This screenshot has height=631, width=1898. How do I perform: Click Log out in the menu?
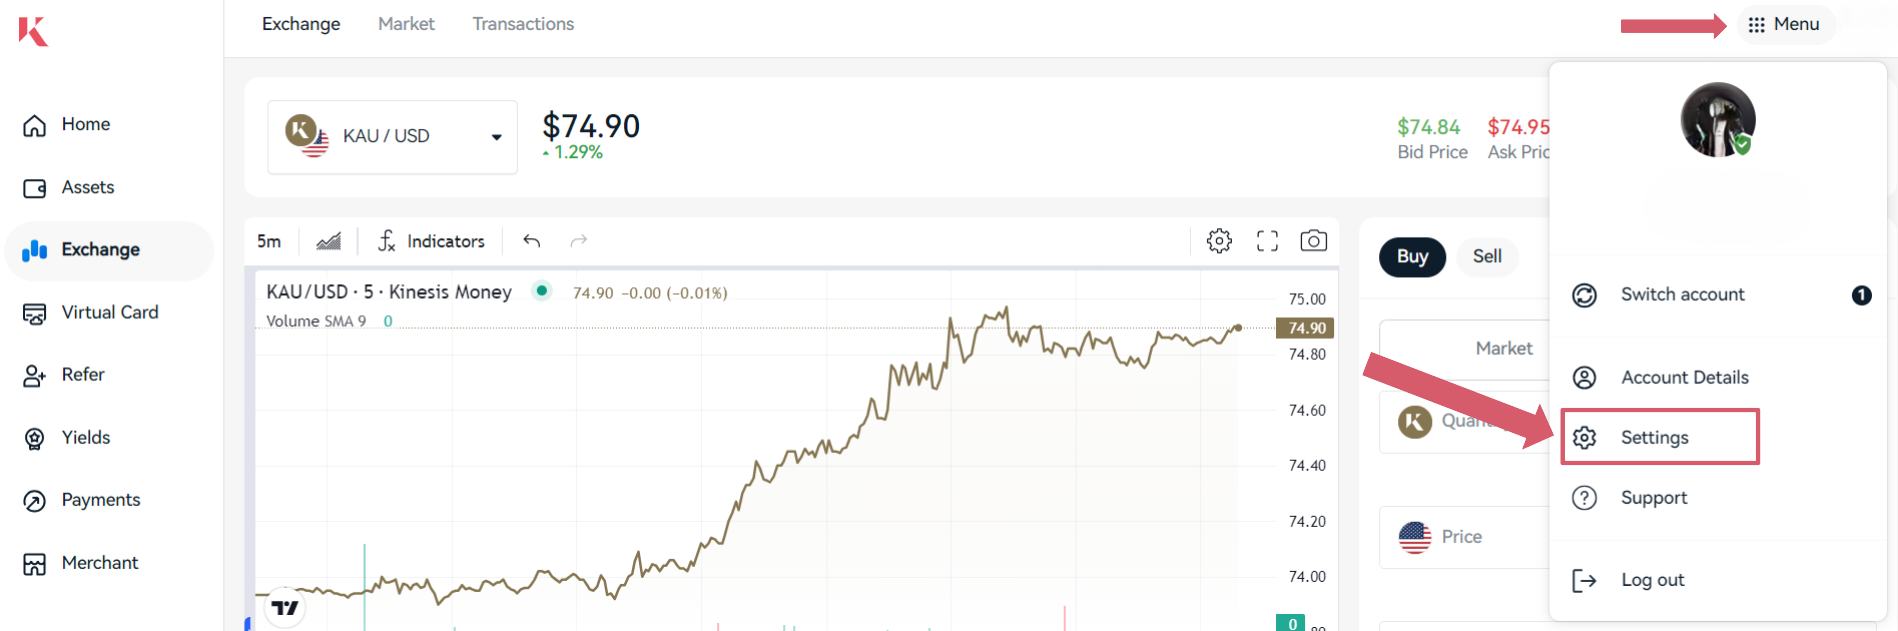pos(1652,580)
